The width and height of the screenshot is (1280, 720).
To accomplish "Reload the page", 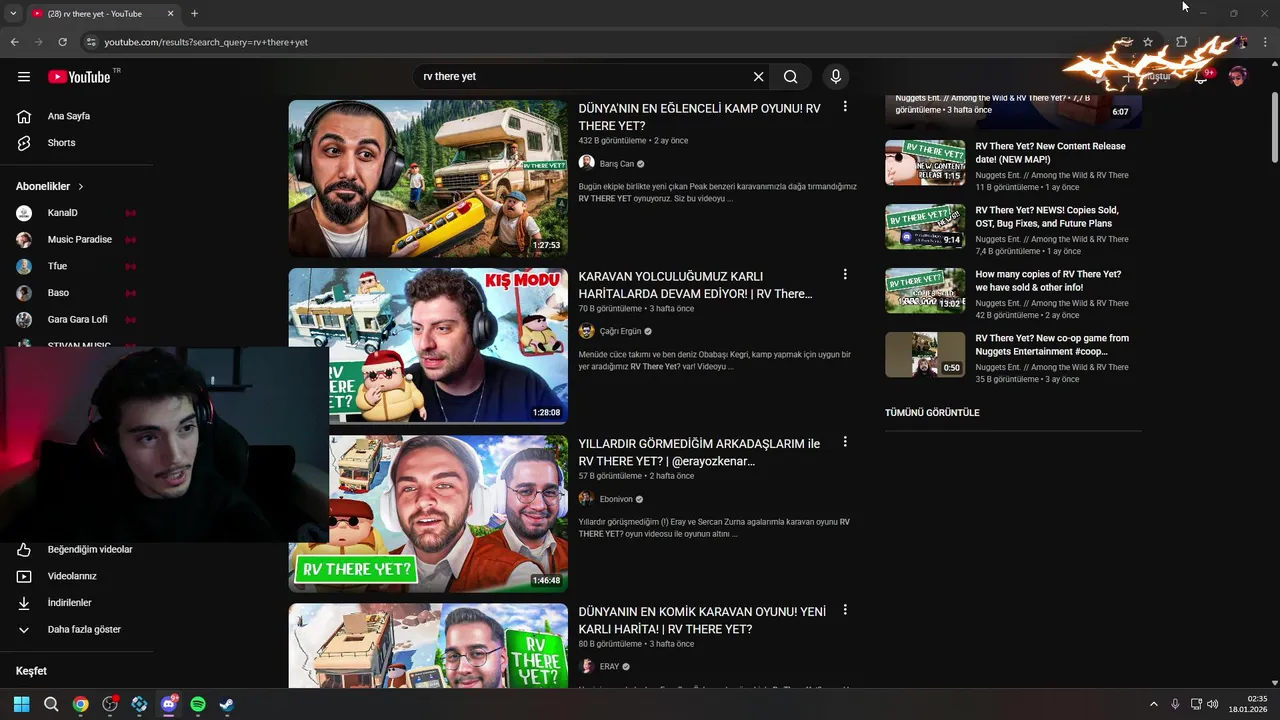I will pyautogui.click(x=62, y=42).
